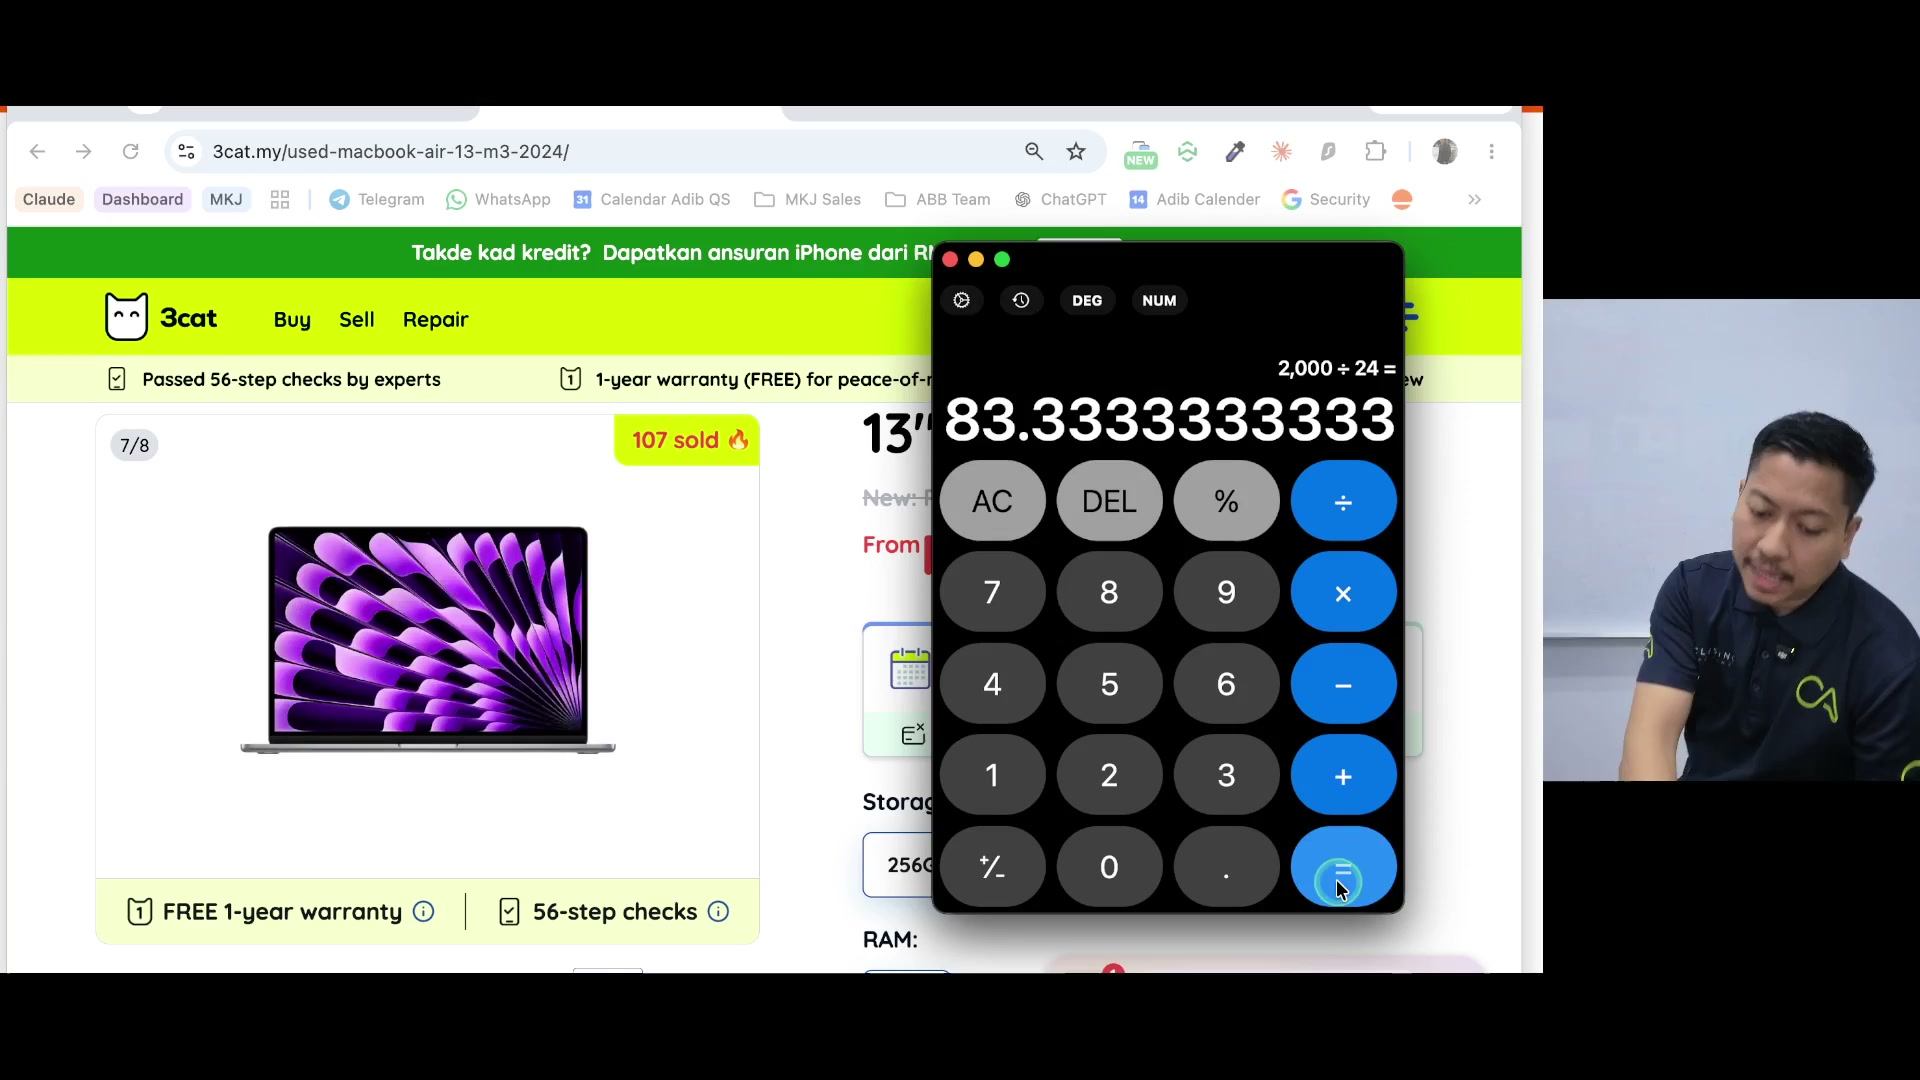Click the MacBook Air product image
1920x1080 pixels.
(x=428, y=640)
